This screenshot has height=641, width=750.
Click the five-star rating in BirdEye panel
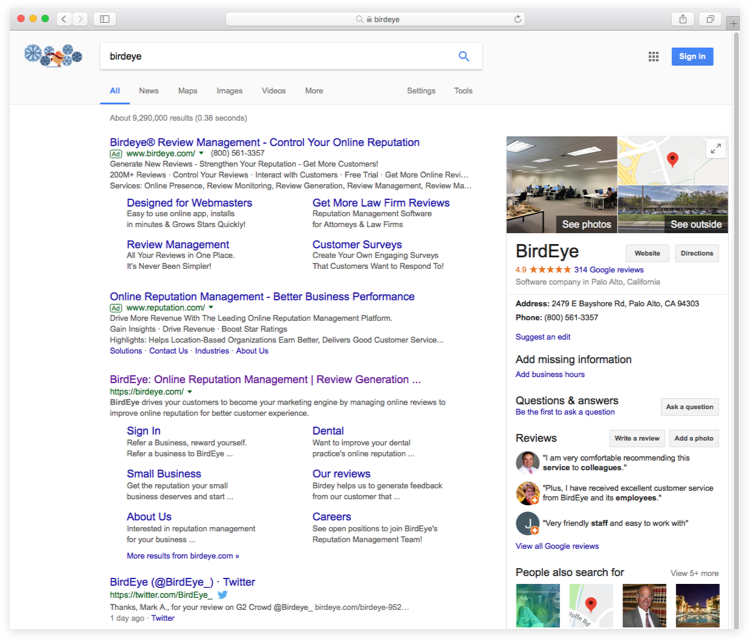pos(550,269)
